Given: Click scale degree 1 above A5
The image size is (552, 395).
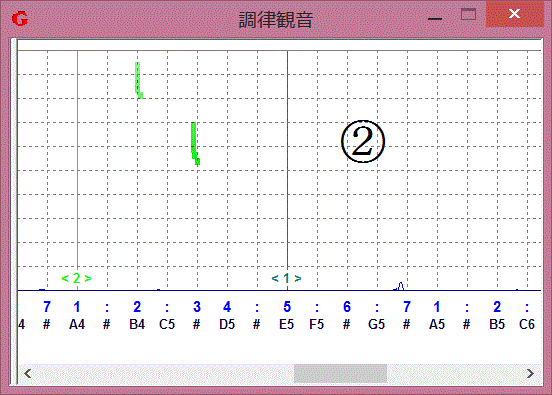Looking at the screenshot, I should [x=437, y=307].
